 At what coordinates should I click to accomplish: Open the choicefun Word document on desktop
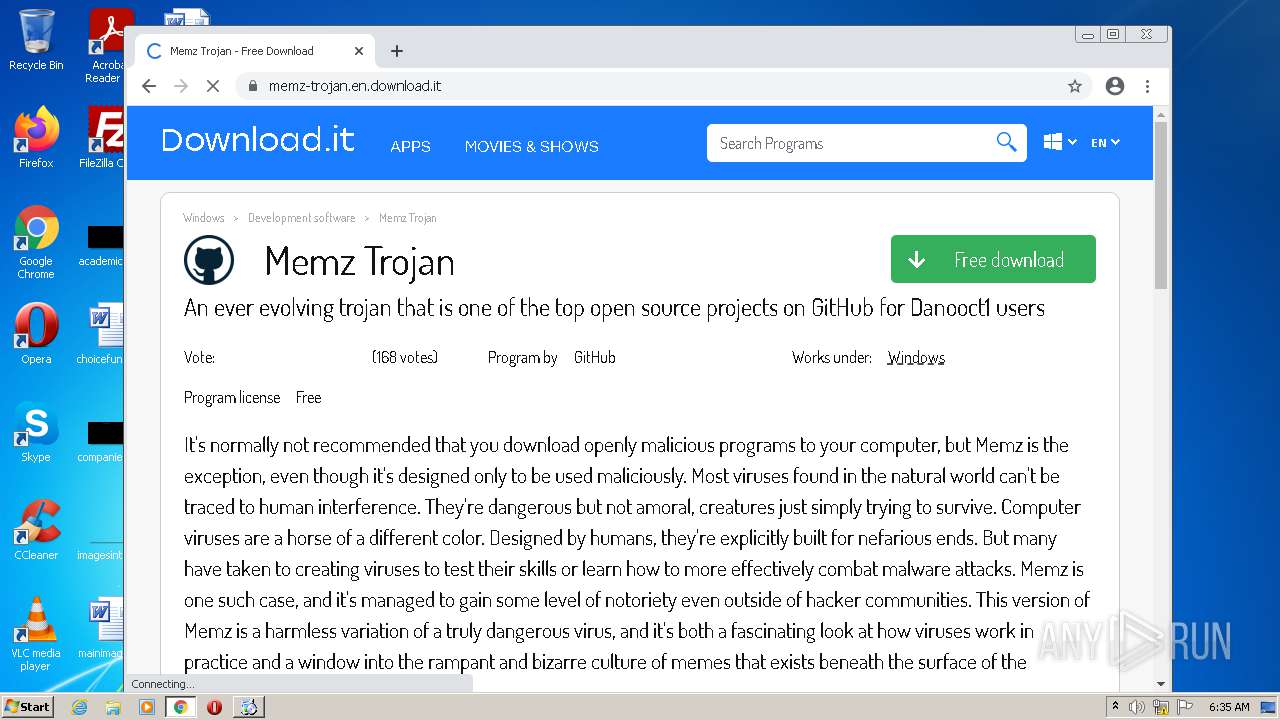pyautogui.click(x=103, y=333)
